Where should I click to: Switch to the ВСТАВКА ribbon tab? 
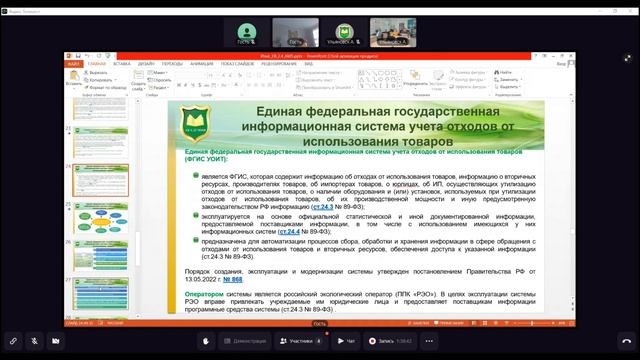click(x=122, y=64)
